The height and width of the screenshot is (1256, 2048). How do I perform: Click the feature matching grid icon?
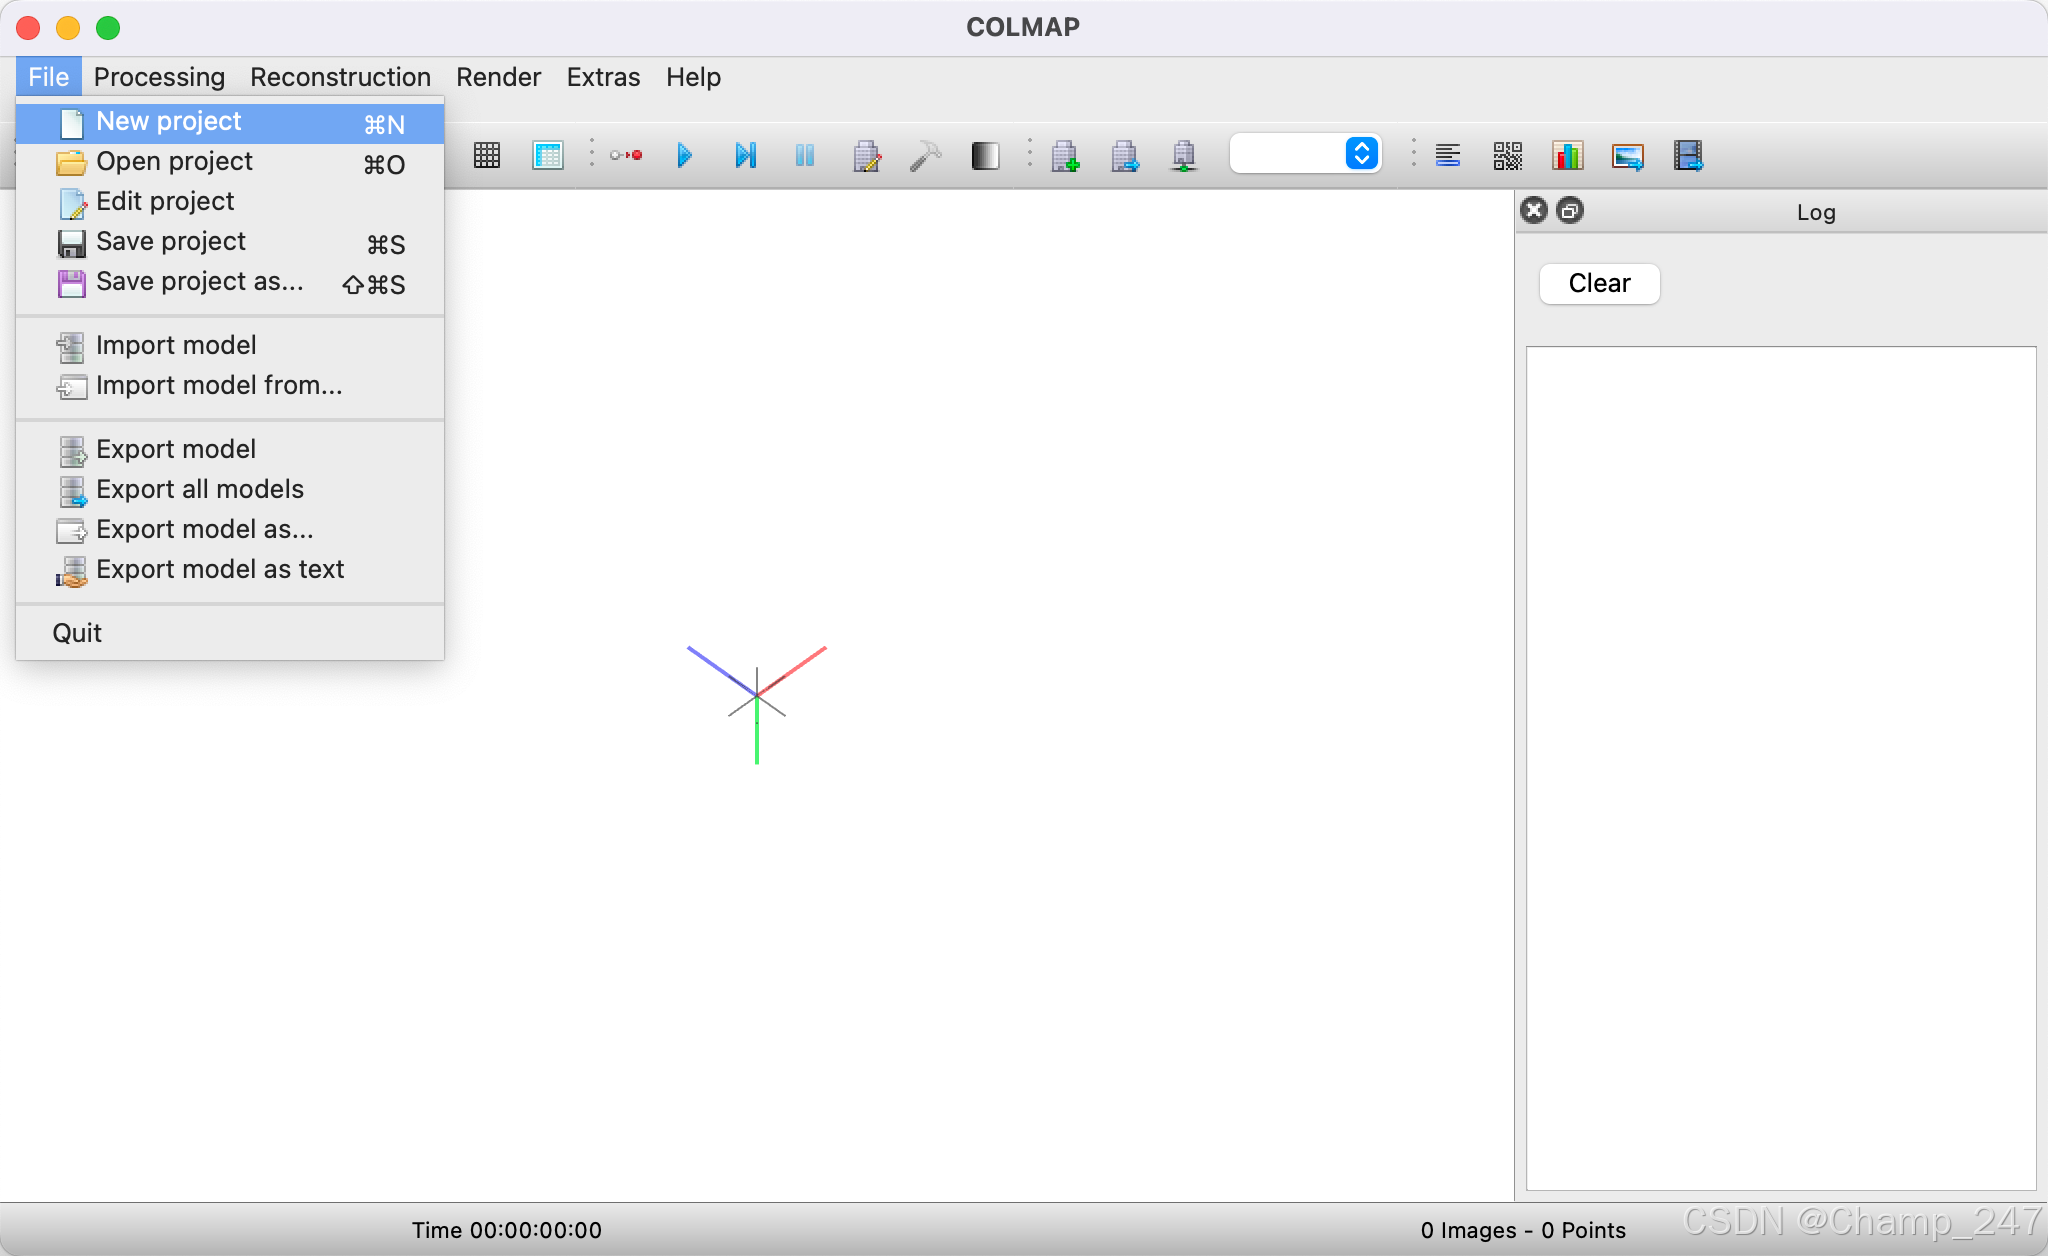click(x=487, y=155)
